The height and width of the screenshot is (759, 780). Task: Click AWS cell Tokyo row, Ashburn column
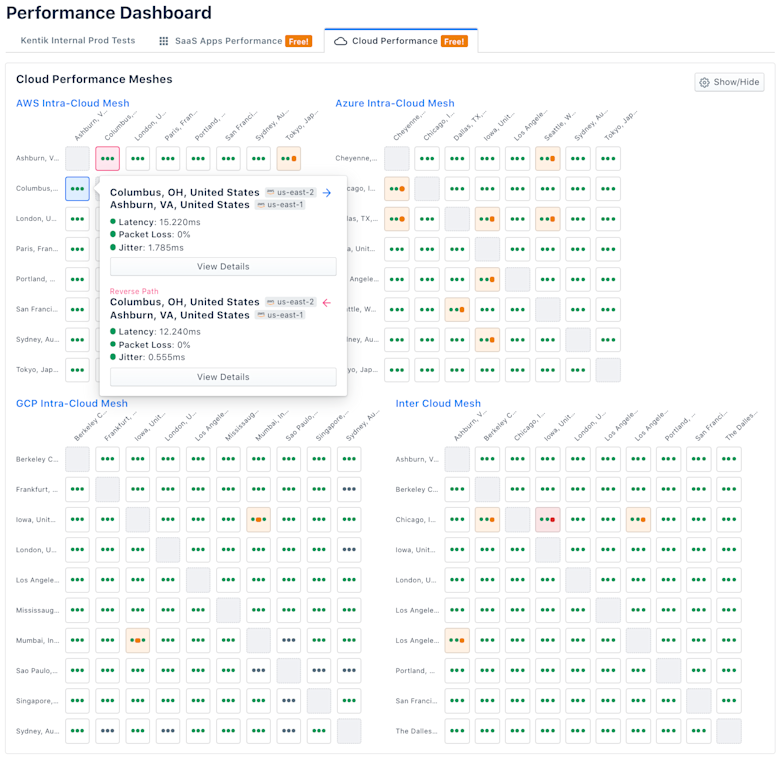[x=78, y=370]
